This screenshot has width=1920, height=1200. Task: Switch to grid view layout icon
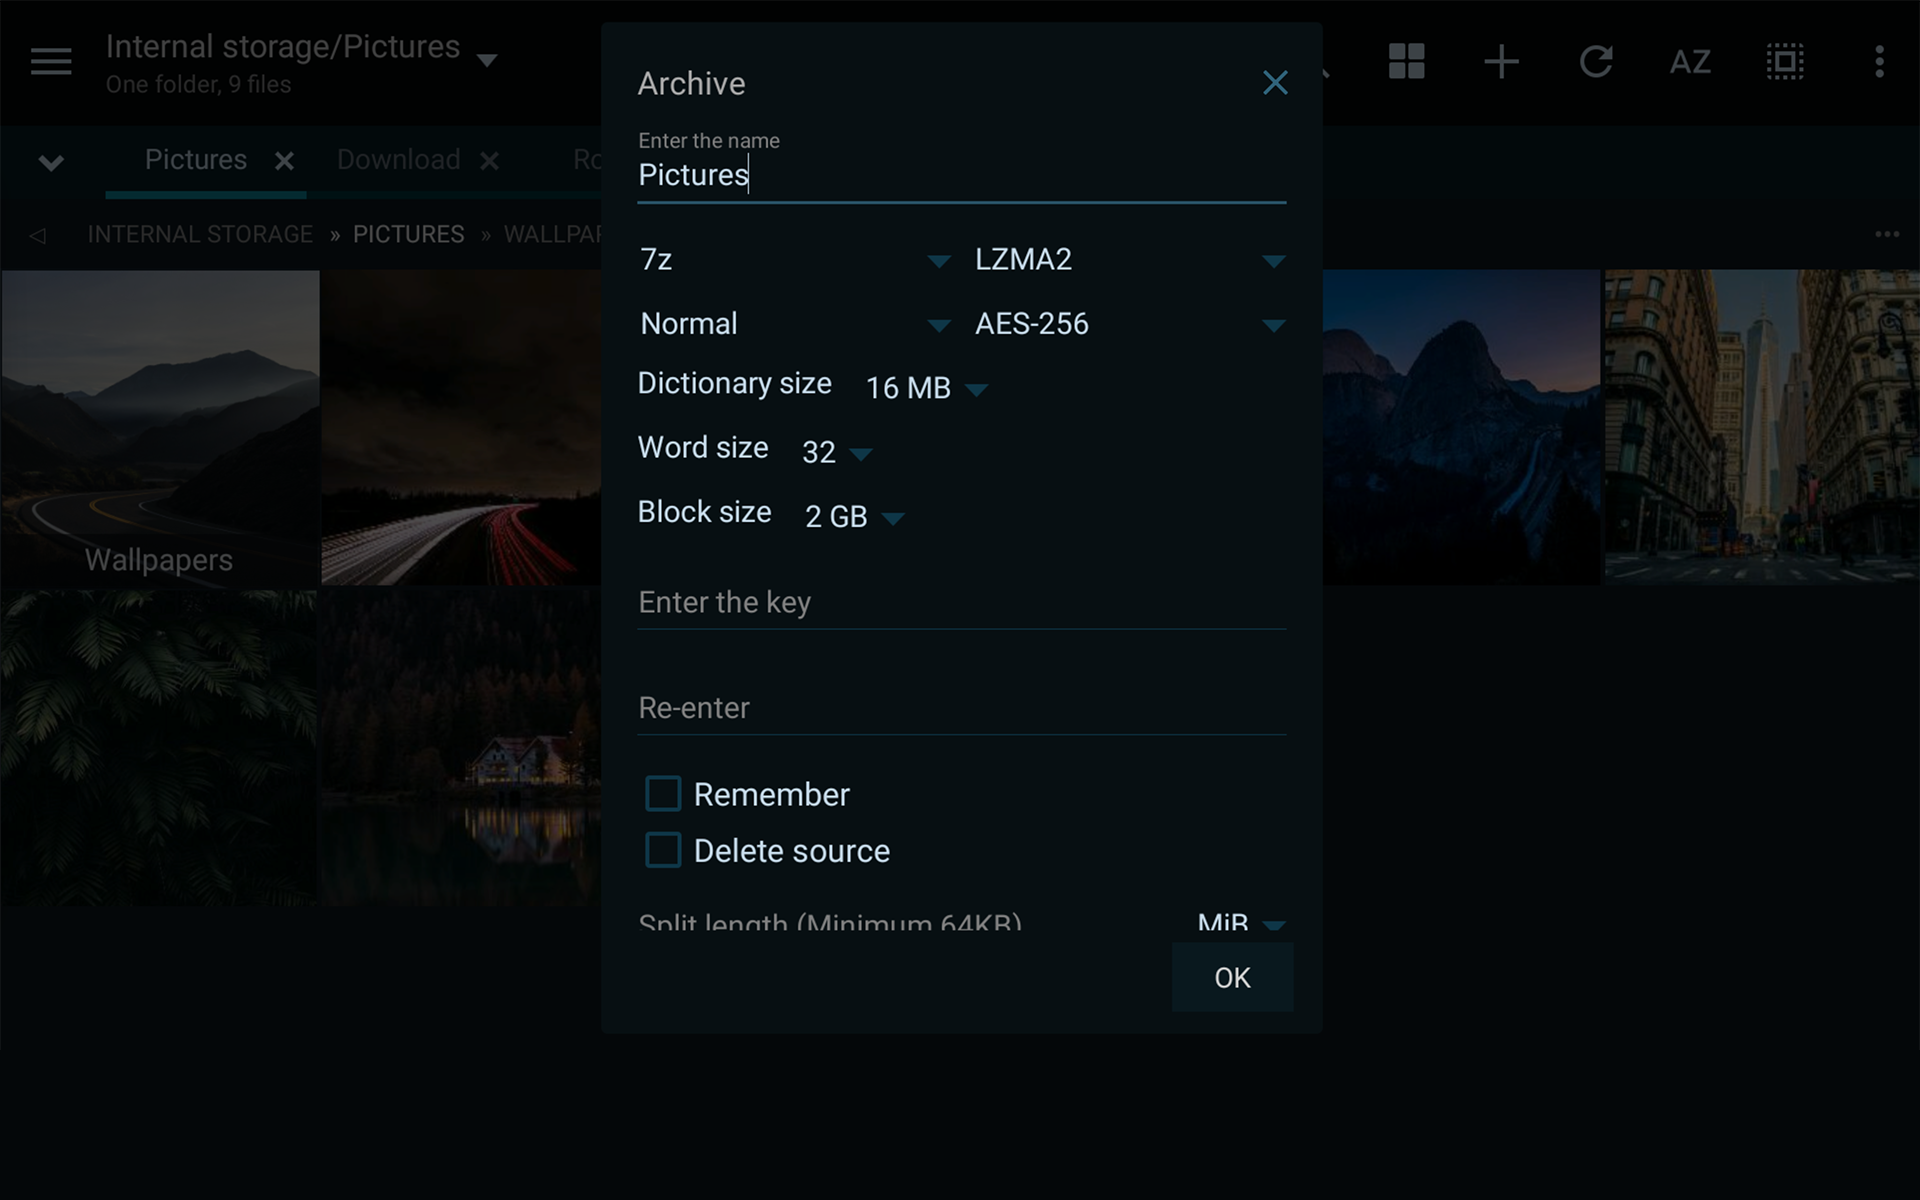coord(1406,62)
